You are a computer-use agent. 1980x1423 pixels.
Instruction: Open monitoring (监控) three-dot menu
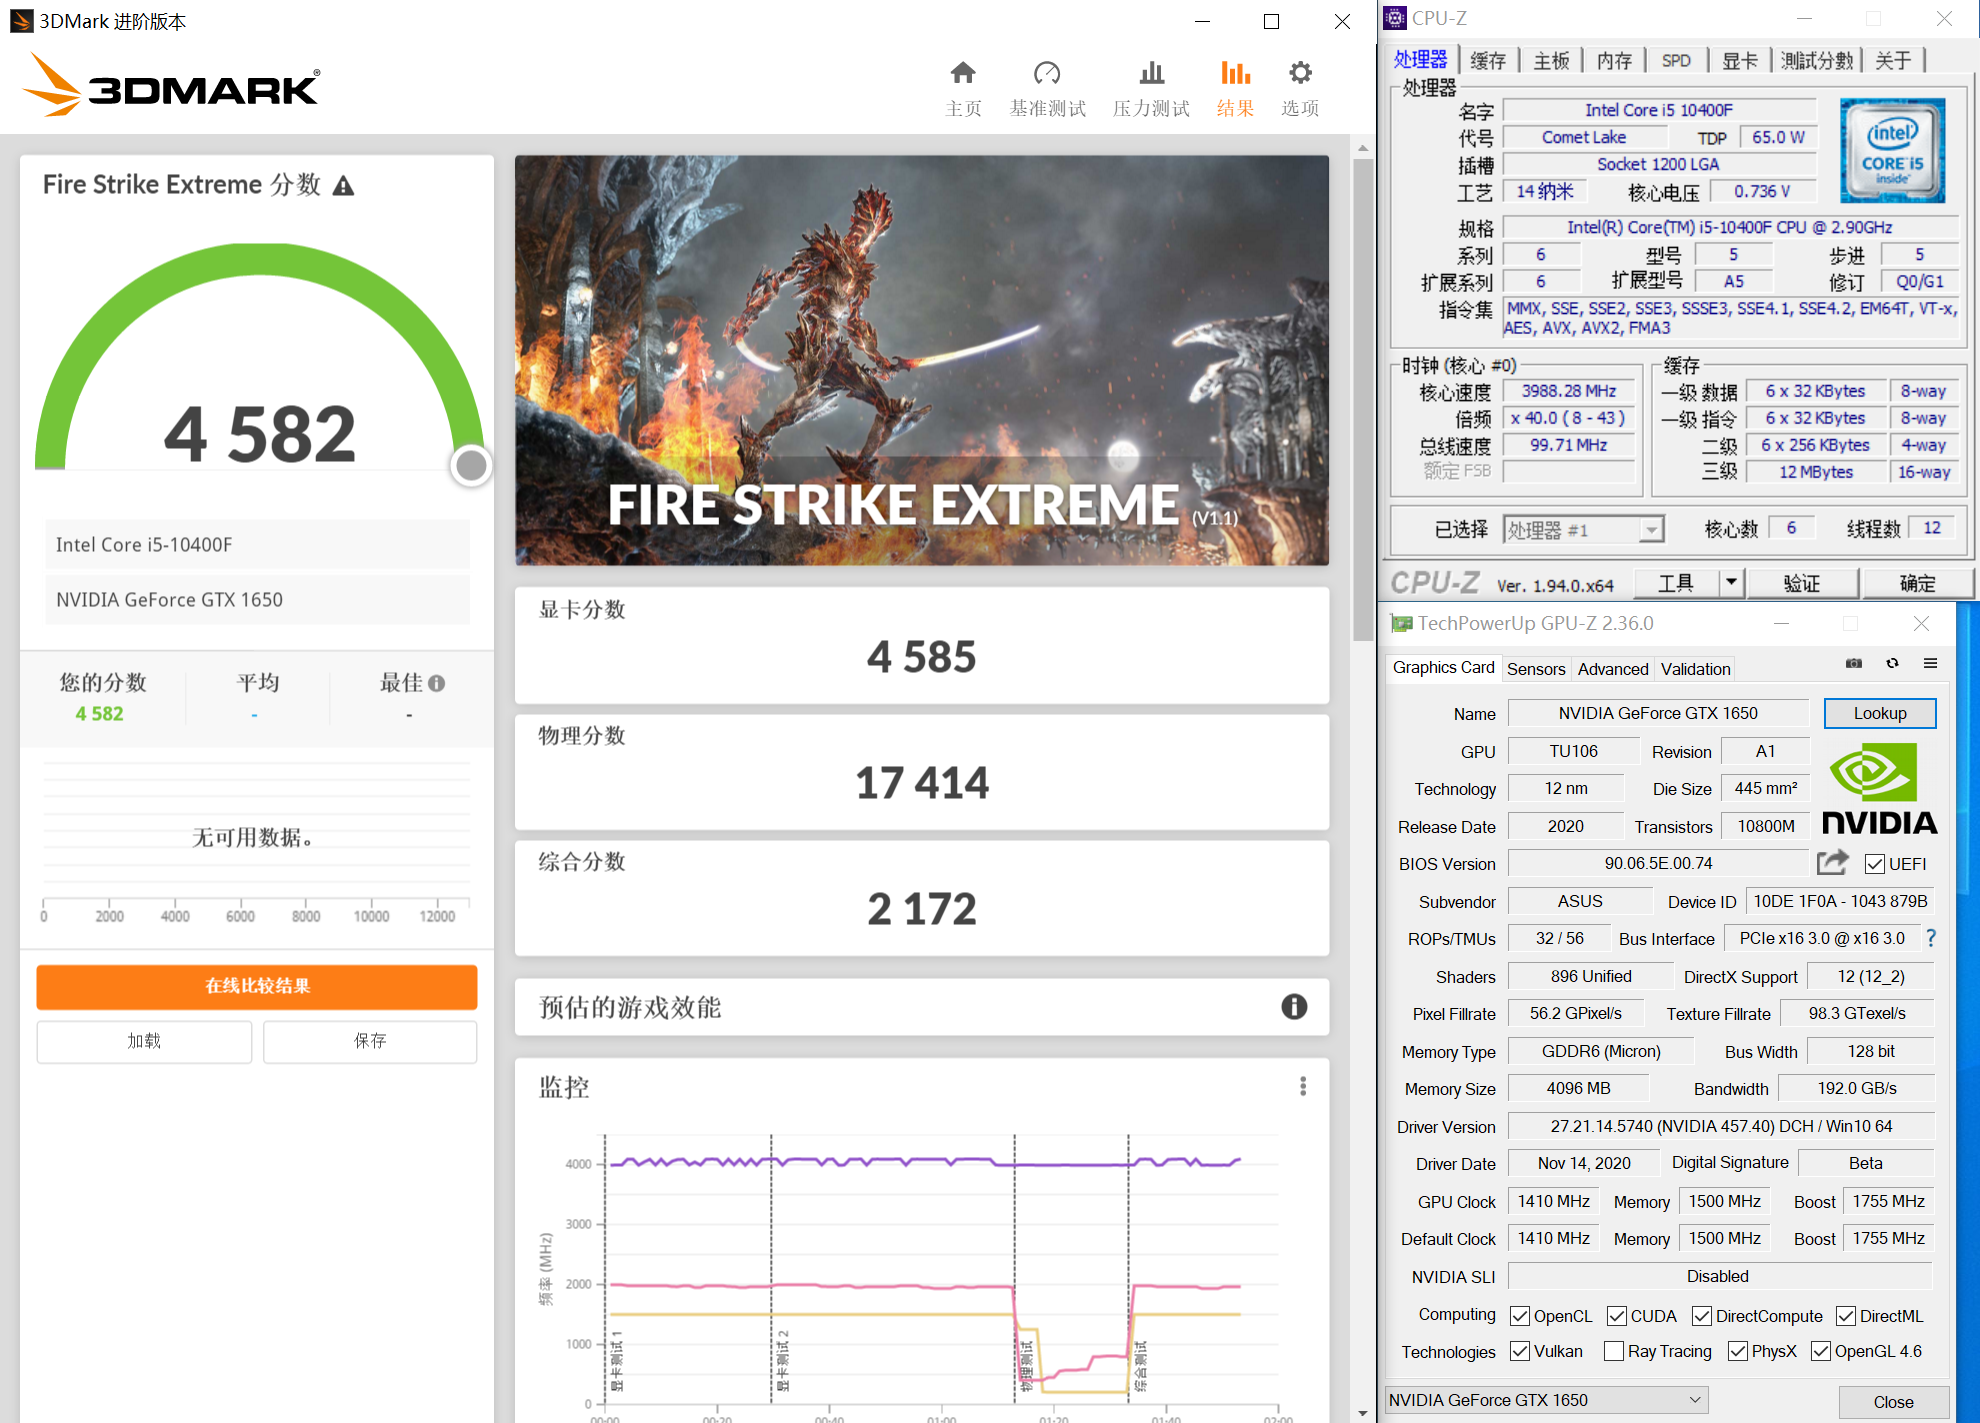pos(1303,1086)
